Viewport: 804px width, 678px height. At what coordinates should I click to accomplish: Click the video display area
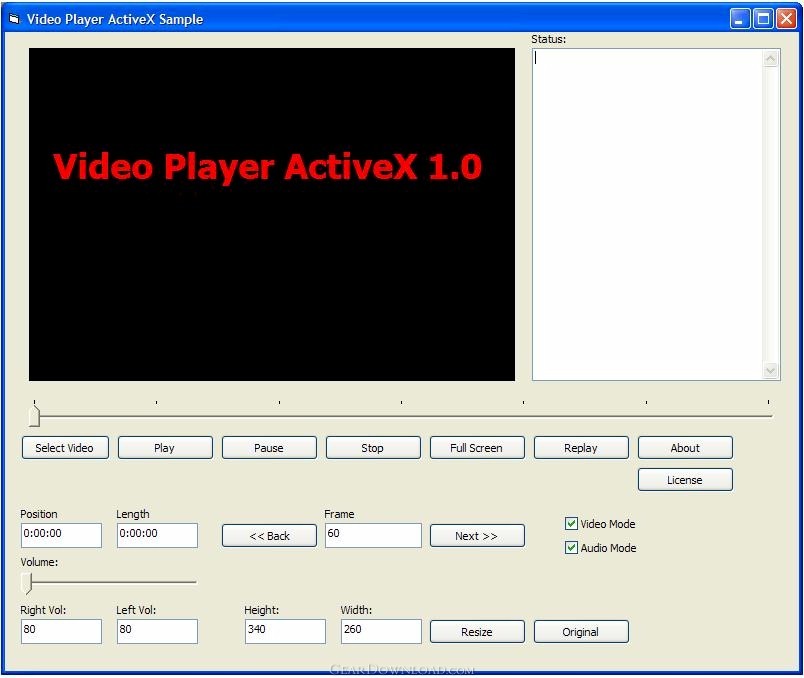(272, 214)
